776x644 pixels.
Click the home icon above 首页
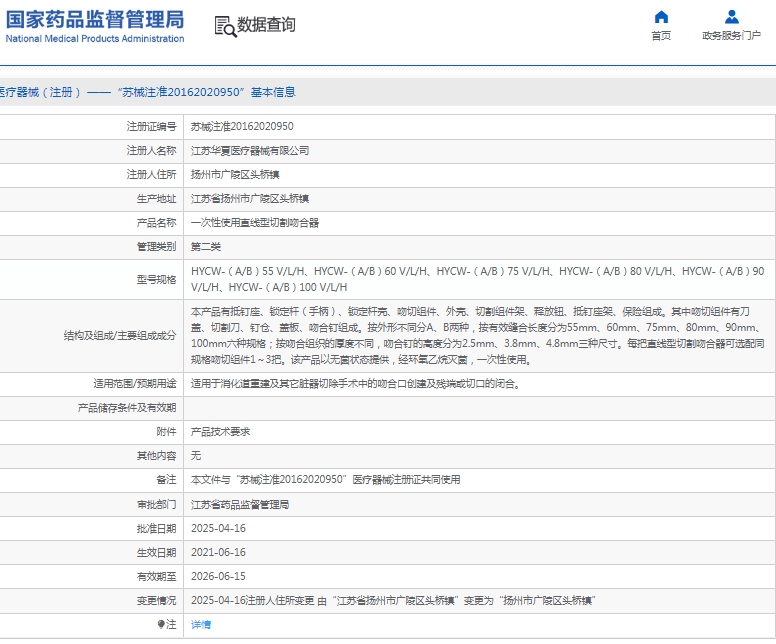click(x=661, y=17)
